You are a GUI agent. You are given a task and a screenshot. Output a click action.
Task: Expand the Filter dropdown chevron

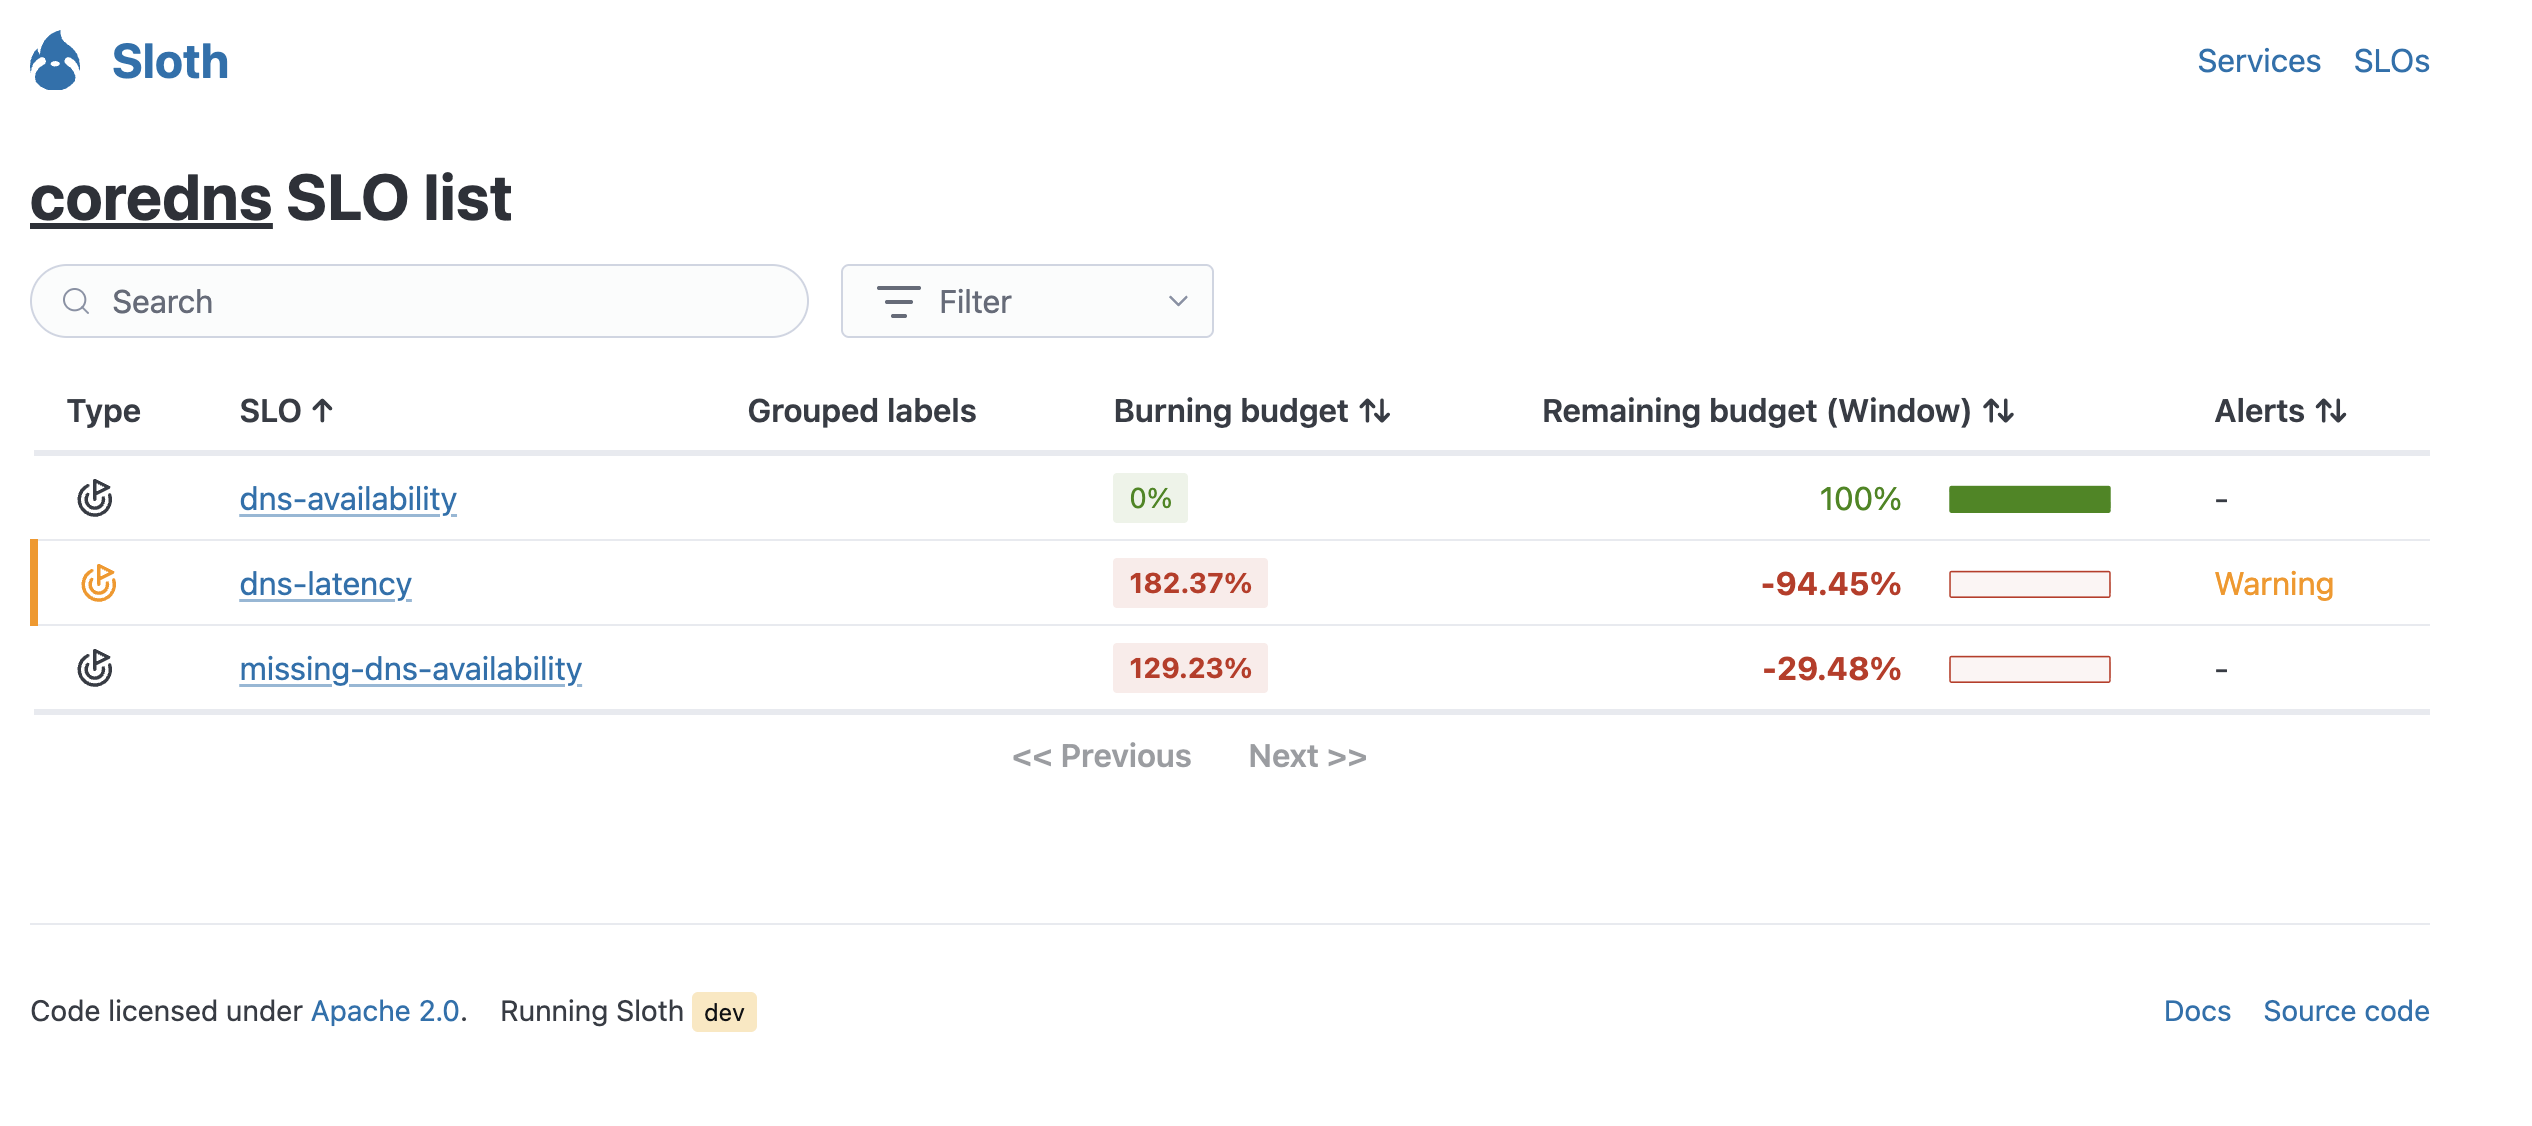(x=1178, y=301)
